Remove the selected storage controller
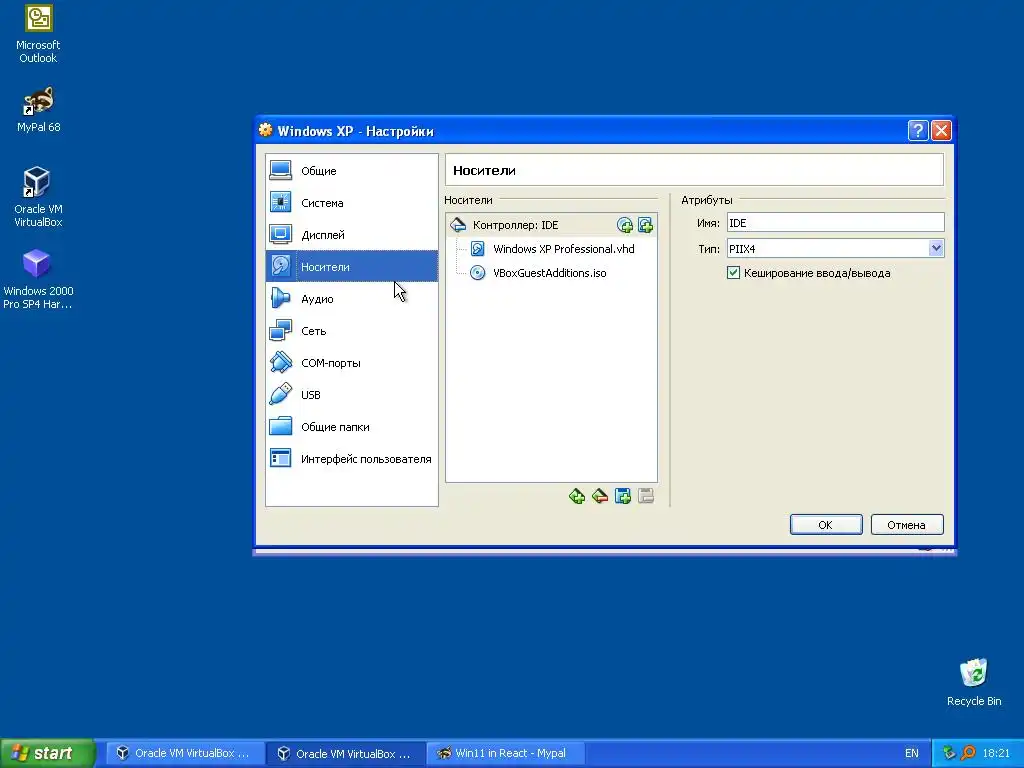1024x768 pixels. [x=600, y=496]
